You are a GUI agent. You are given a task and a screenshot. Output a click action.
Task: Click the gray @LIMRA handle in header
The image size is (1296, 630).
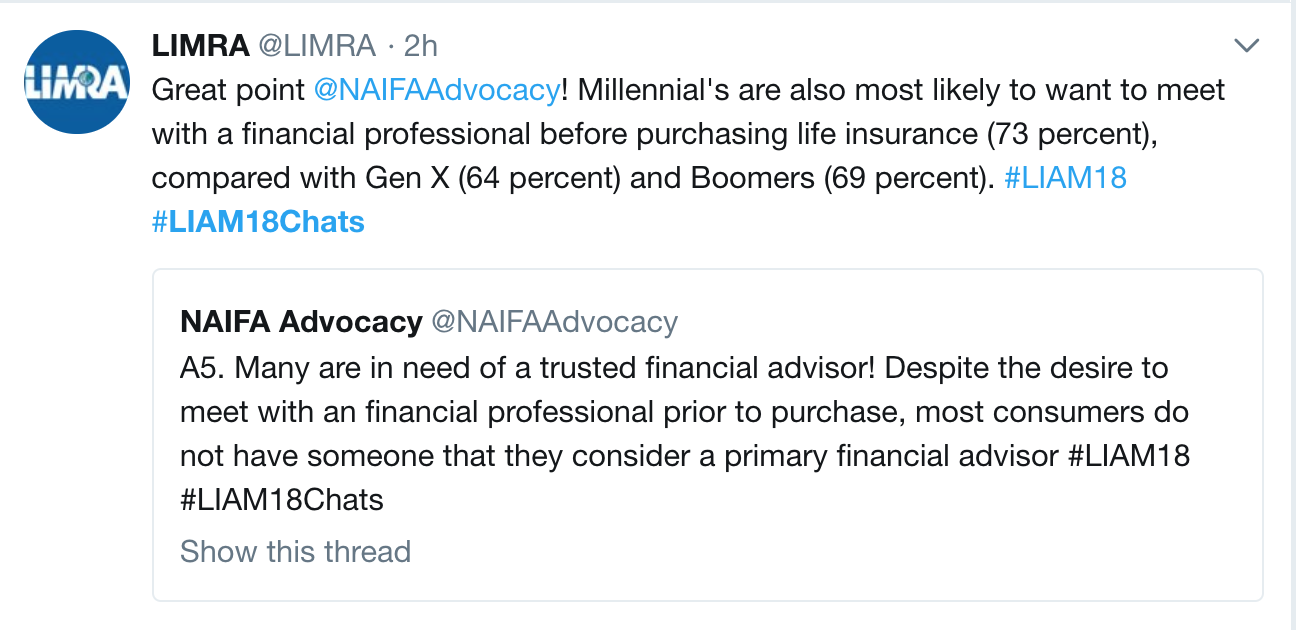pos(317,45)
